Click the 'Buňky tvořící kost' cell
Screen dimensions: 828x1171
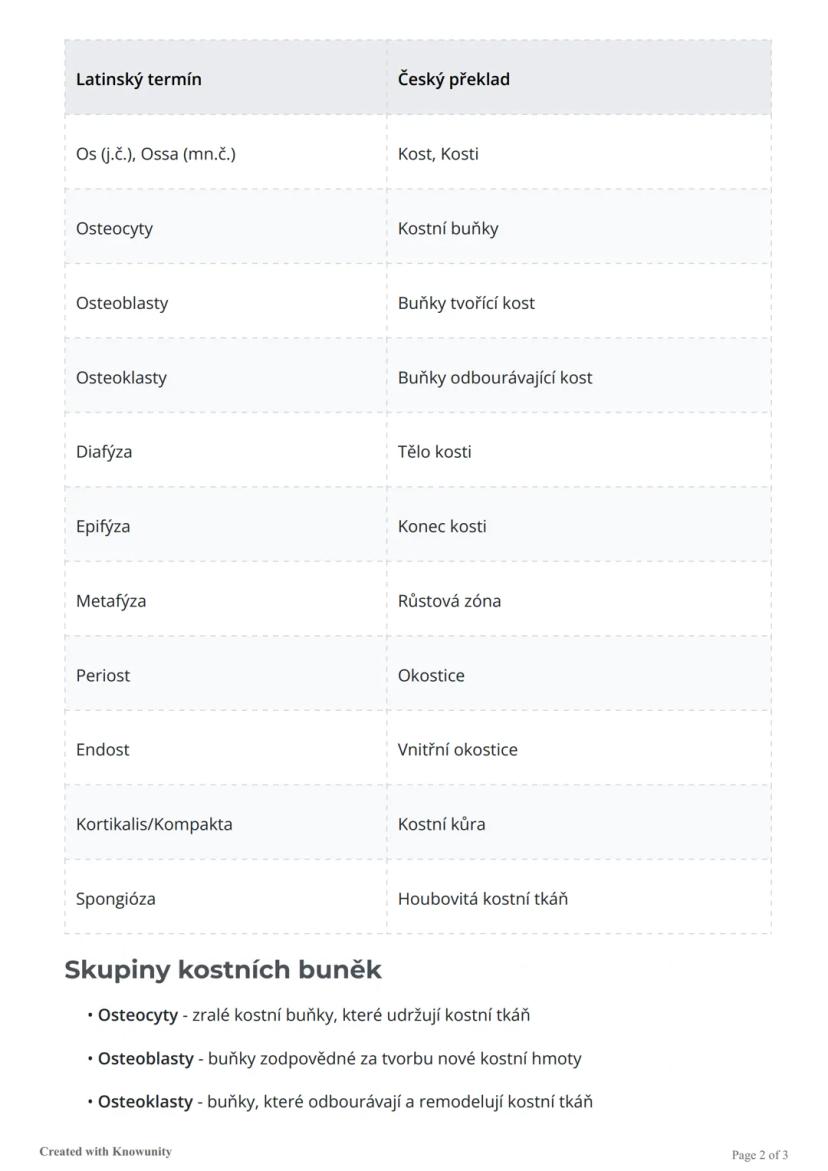[466, 303]
